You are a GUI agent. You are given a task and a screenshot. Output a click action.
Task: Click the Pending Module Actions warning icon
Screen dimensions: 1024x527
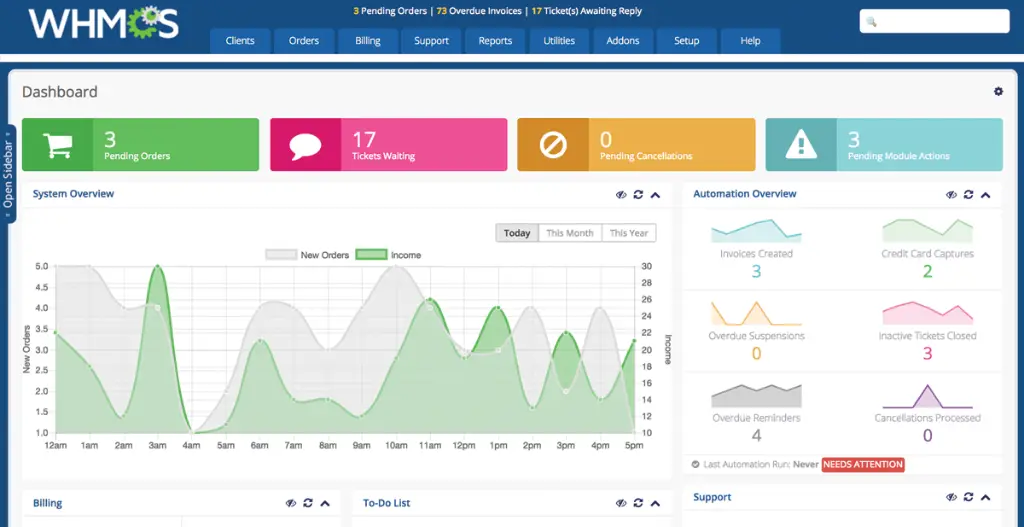click(801, 145)
